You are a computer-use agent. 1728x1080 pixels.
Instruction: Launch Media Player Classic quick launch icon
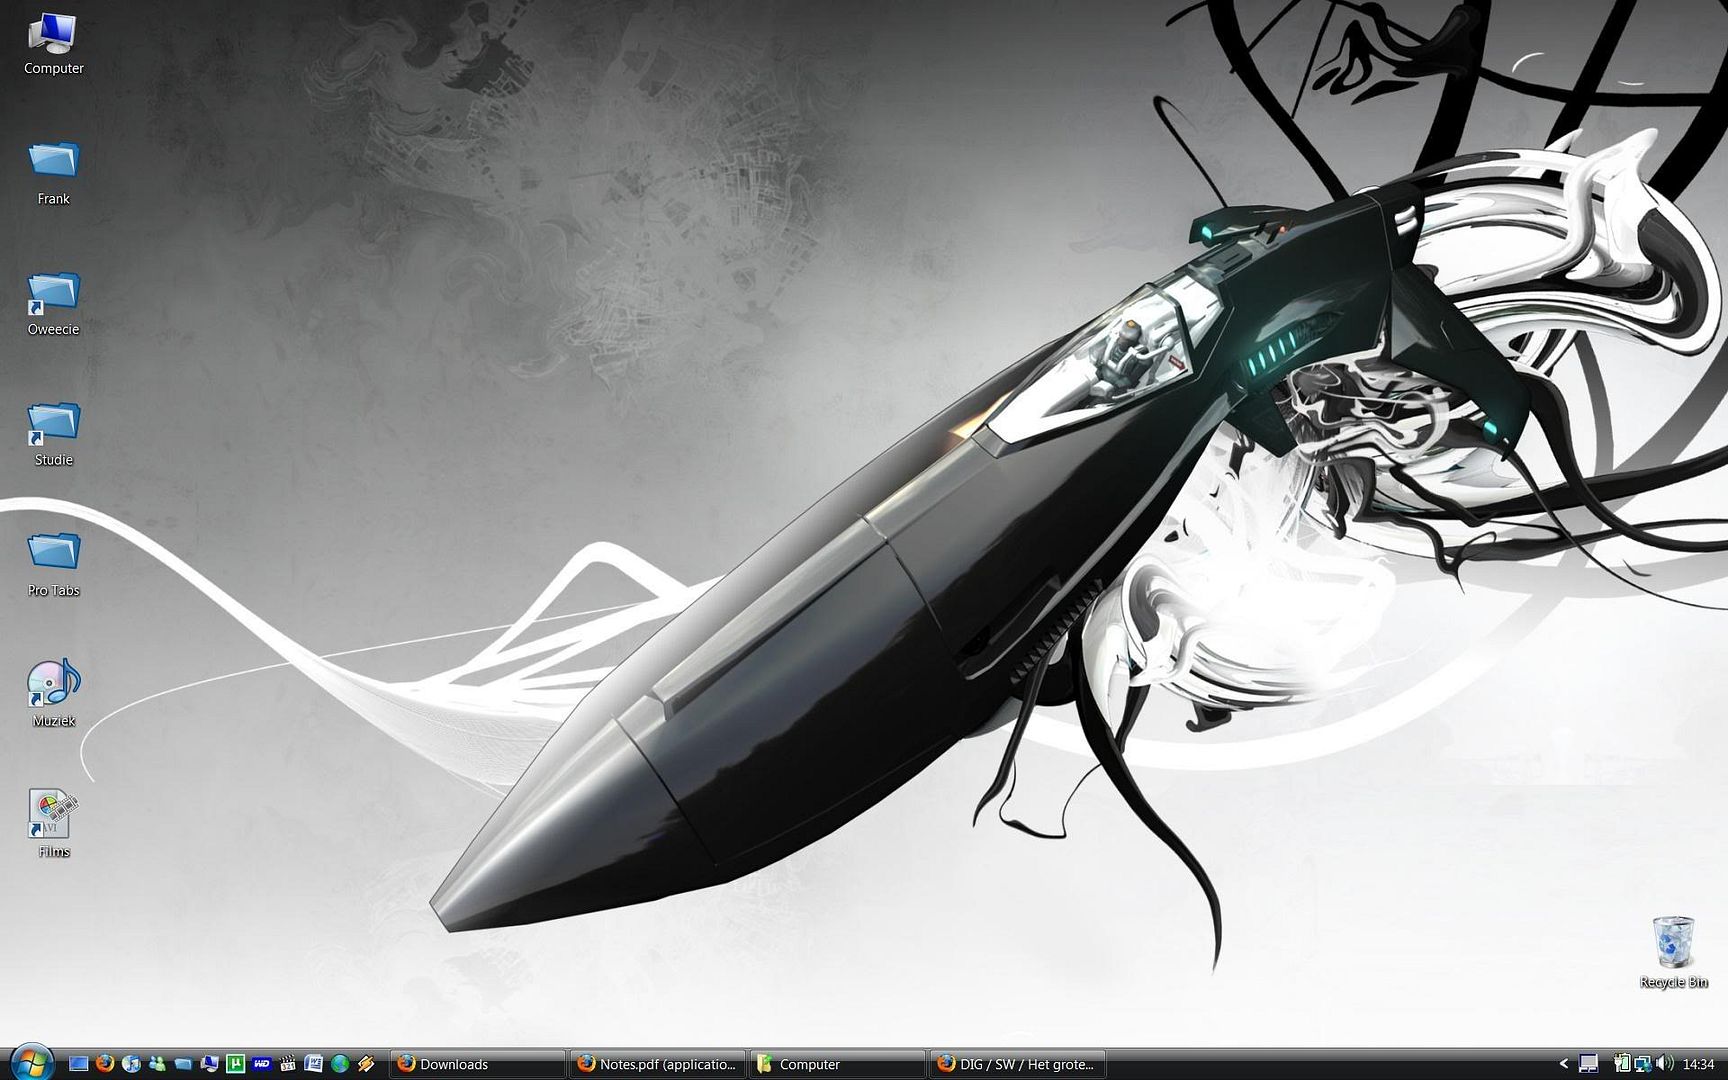(287, 1064)
